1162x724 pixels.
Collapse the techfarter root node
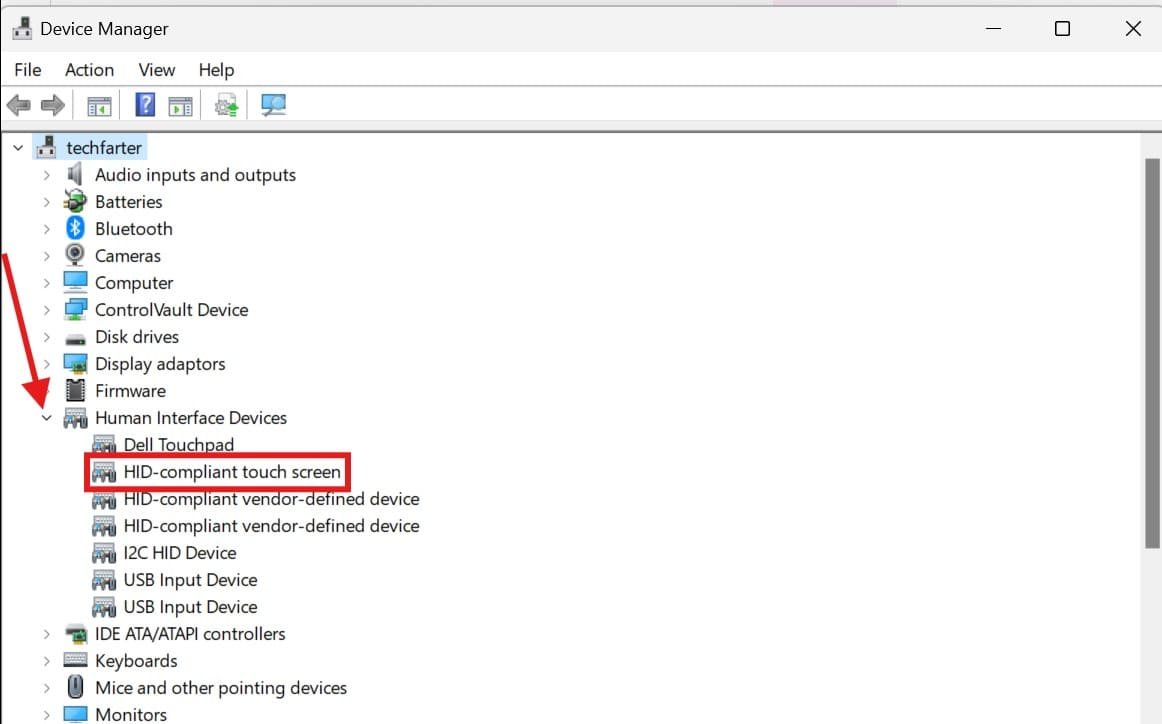(x=17, y=148)
